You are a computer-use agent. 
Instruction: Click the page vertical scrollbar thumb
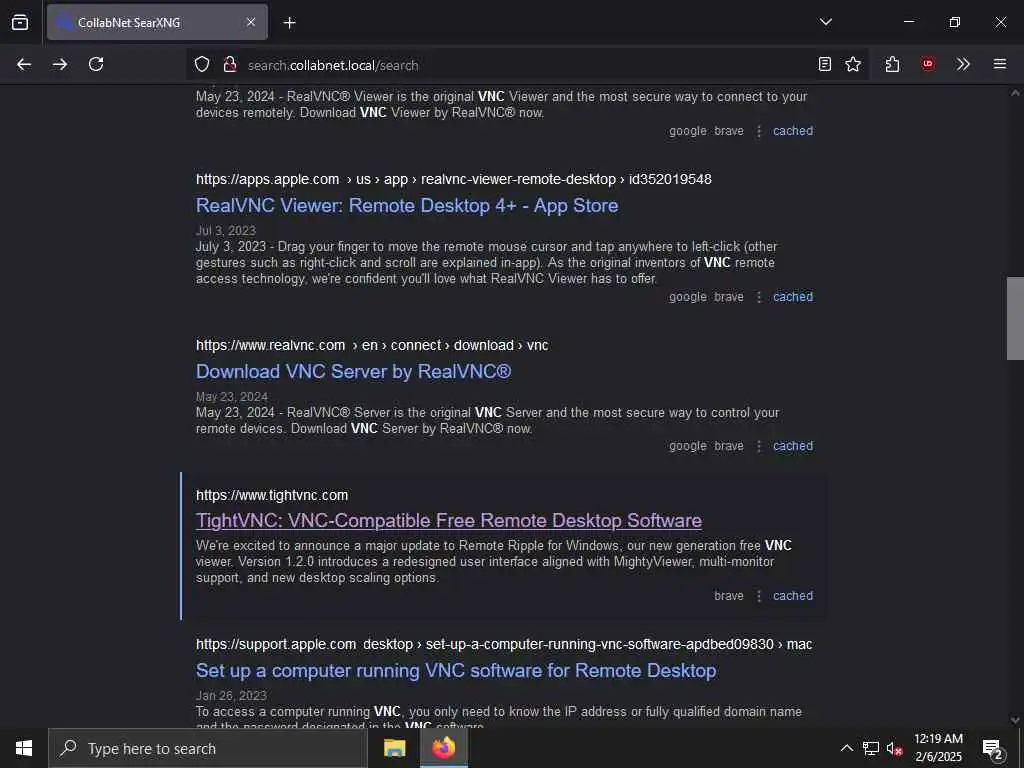click(1015, 318)
